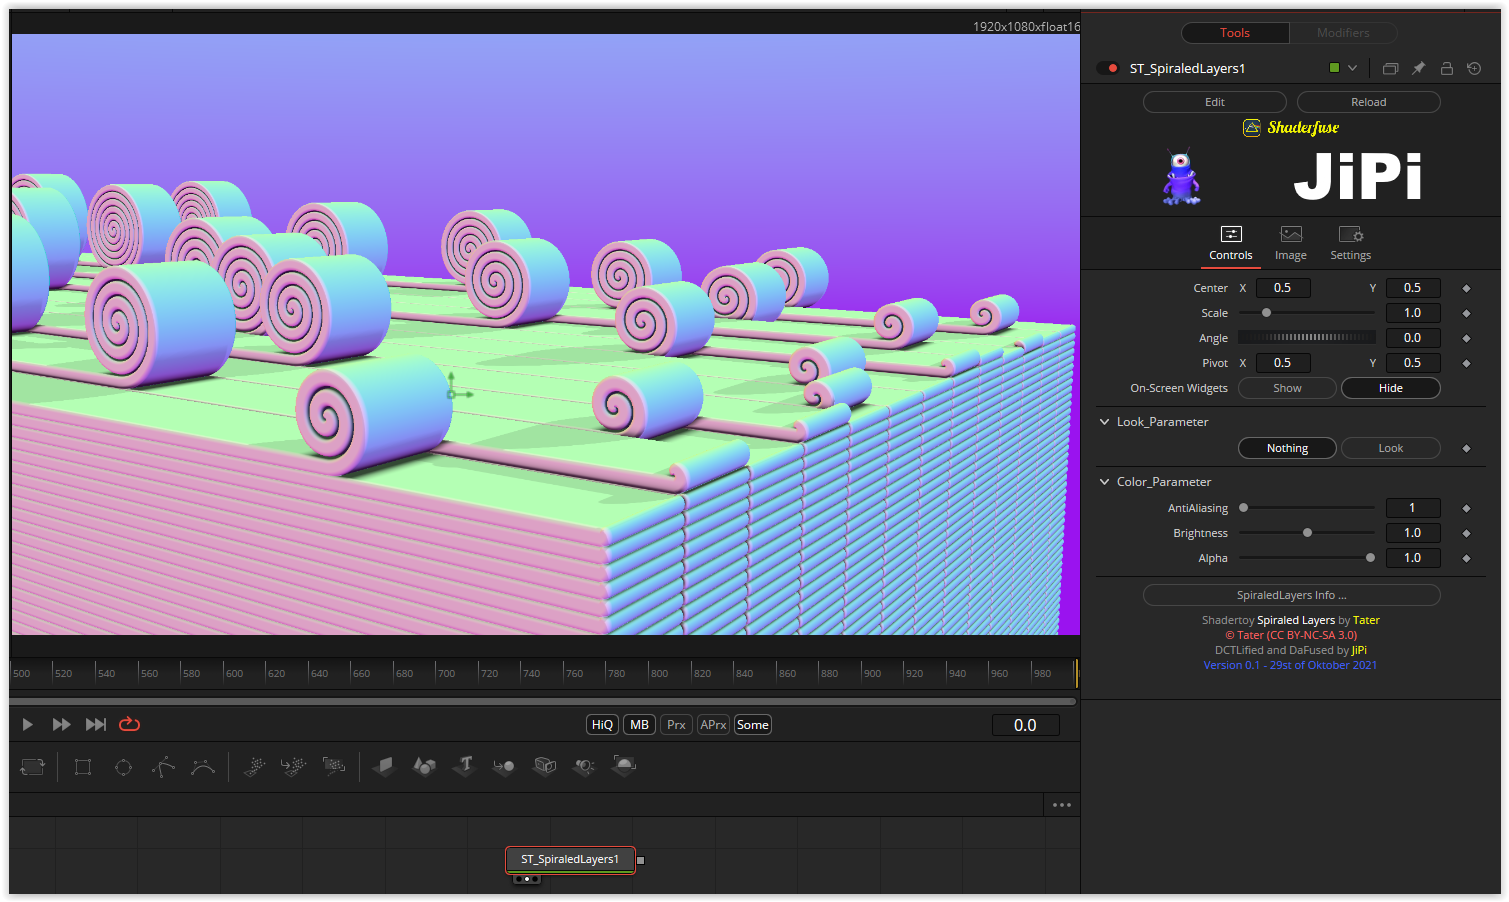The width and height of the screenshot is (1509, 902).
Task: Add a Merge 3D tool from toolbar
Action: click(x=504, y=767)
